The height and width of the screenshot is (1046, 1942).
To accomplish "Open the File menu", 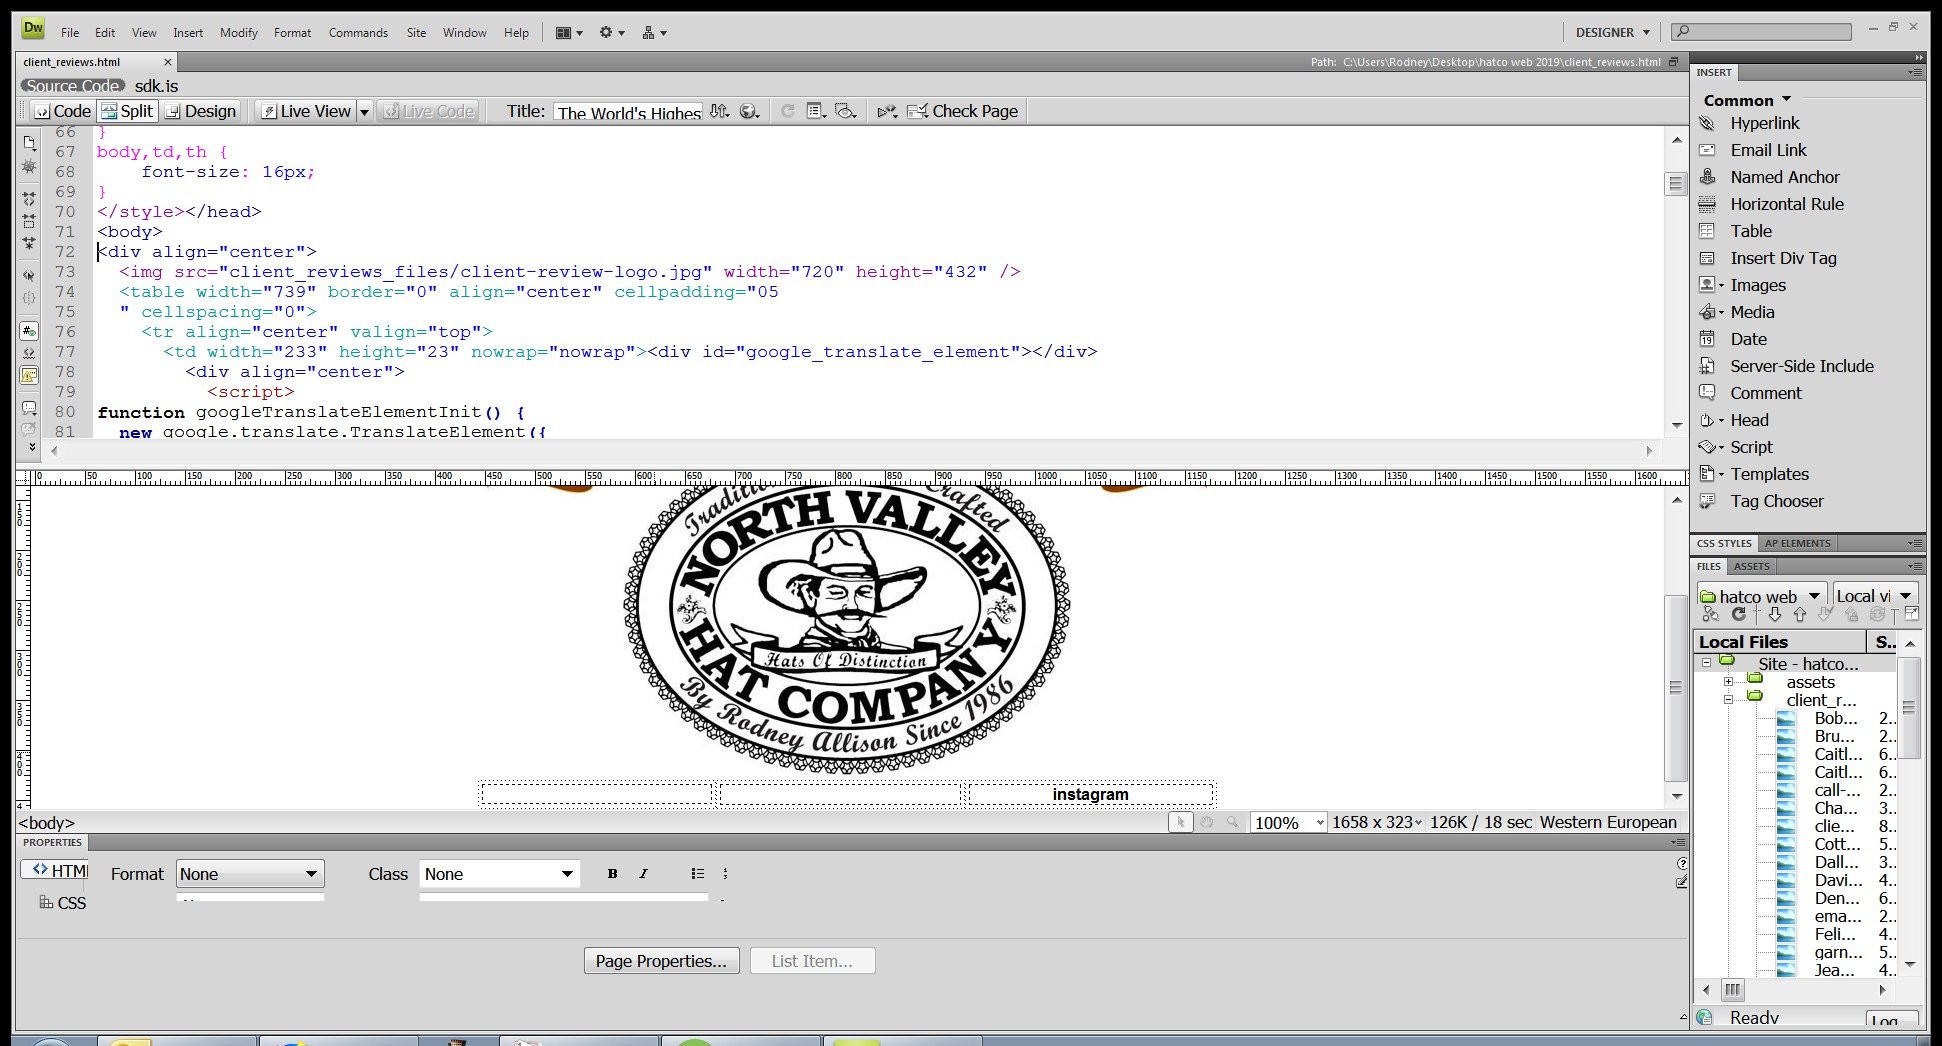I will coord(70,33).
